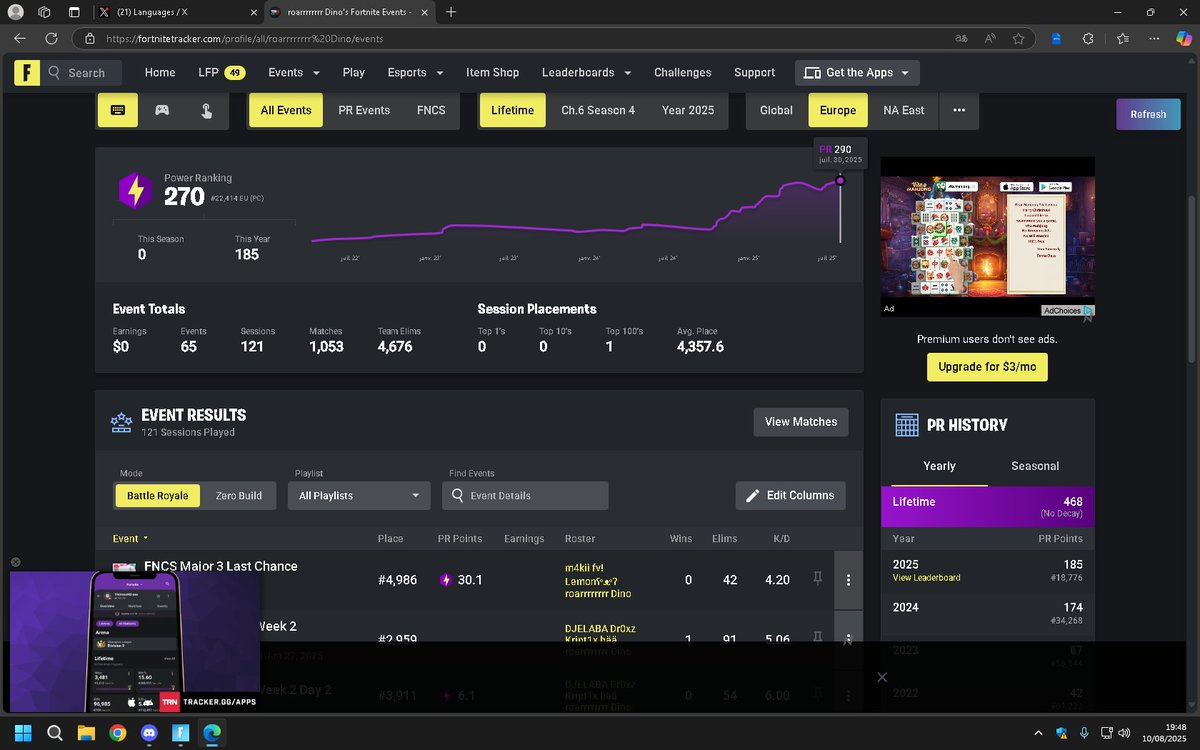Switch mode to Zero Build
Image resolution: width=1200 pixels, height=750 pixels.
tap(239, 496)
